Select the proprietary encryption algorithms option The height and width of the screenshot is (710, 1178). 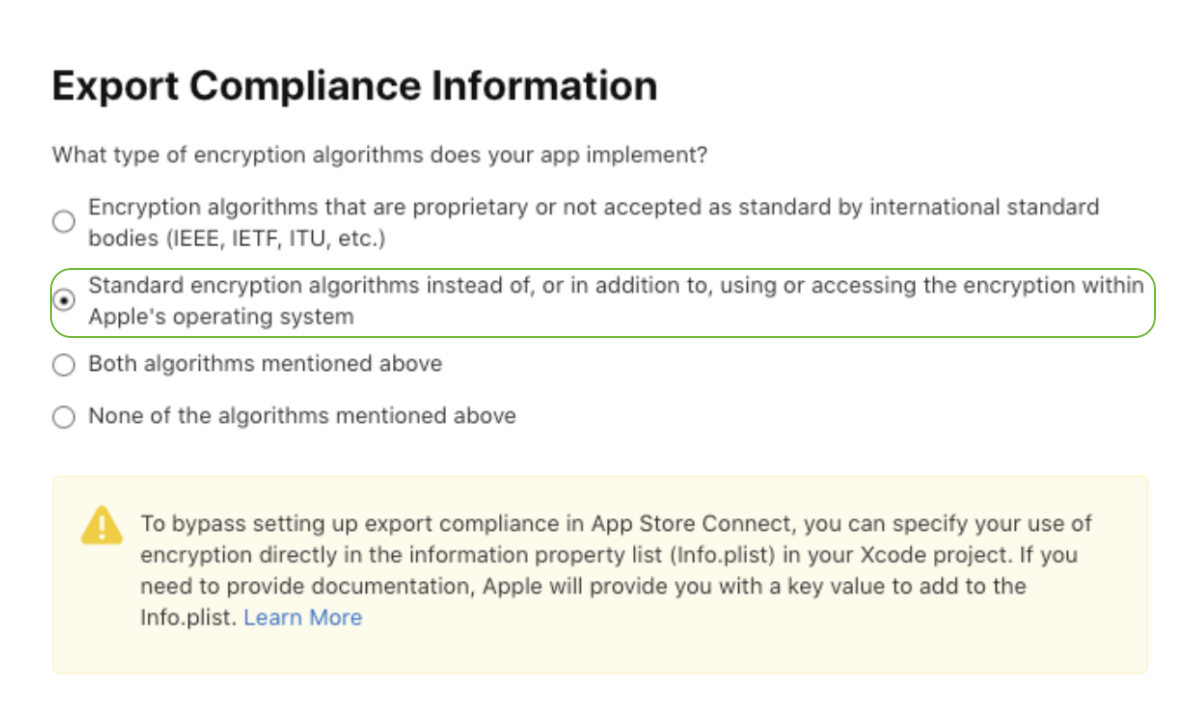(63, 222)
